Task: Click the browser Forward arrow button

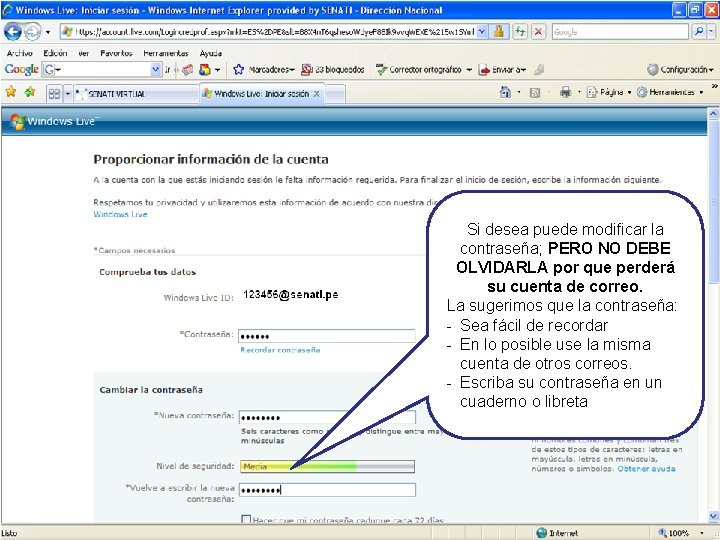Action: point(32,32)
